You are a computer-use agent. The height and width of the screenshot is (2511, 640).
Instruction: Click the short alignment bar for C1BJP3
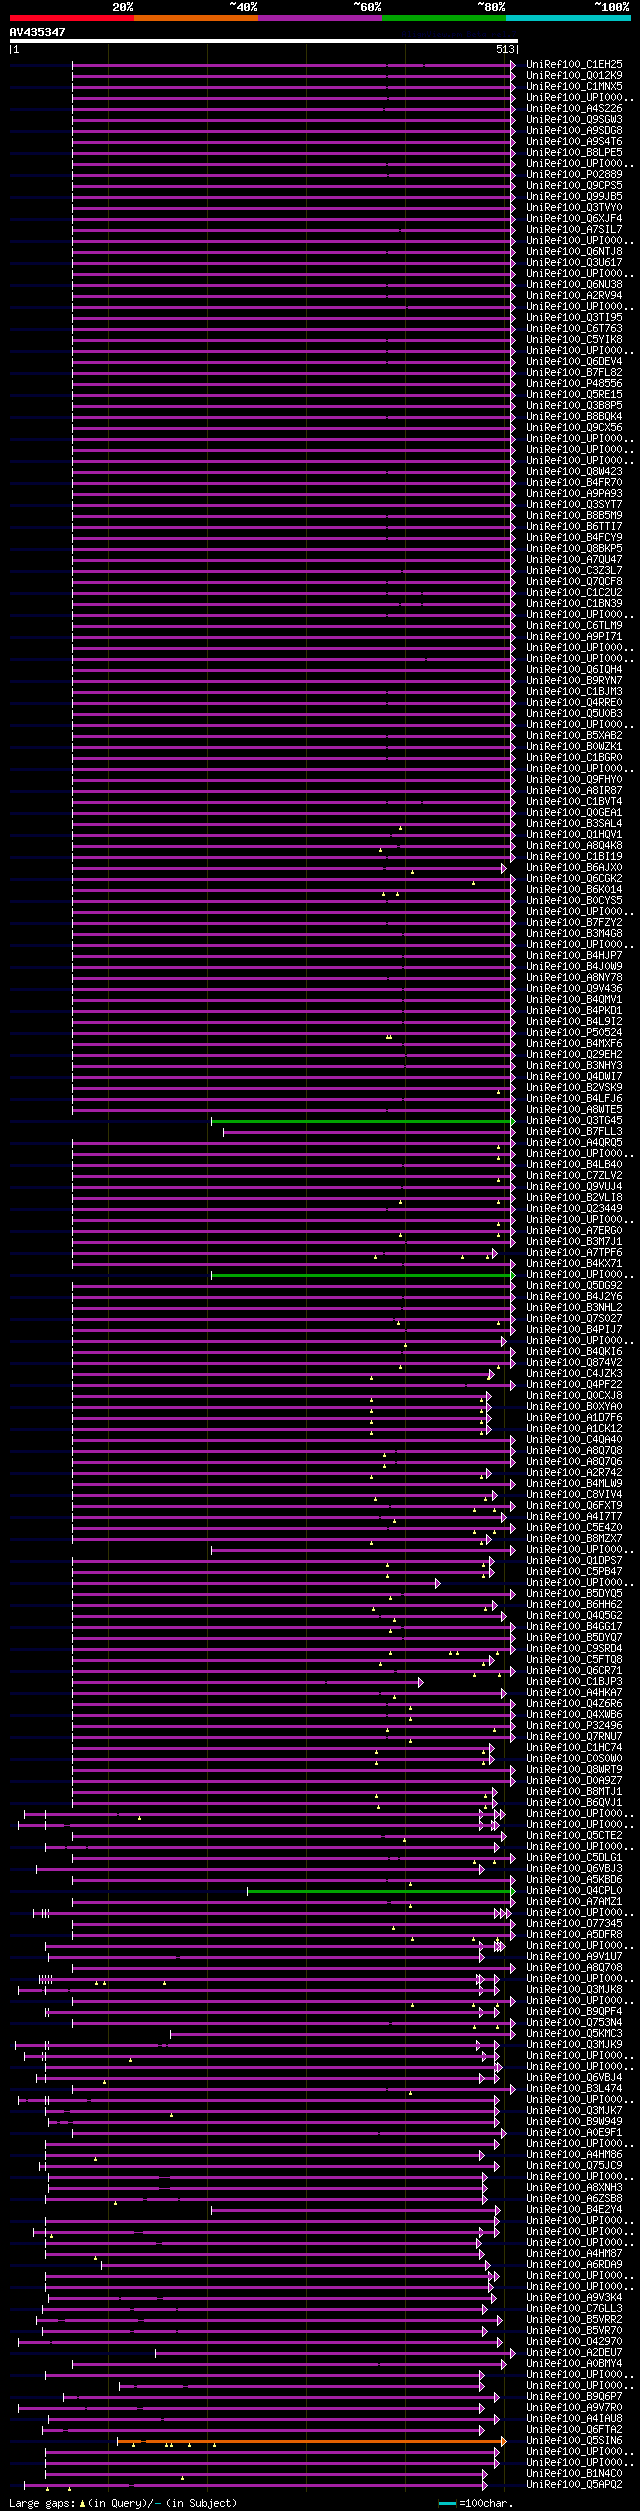pos(247,1682)
